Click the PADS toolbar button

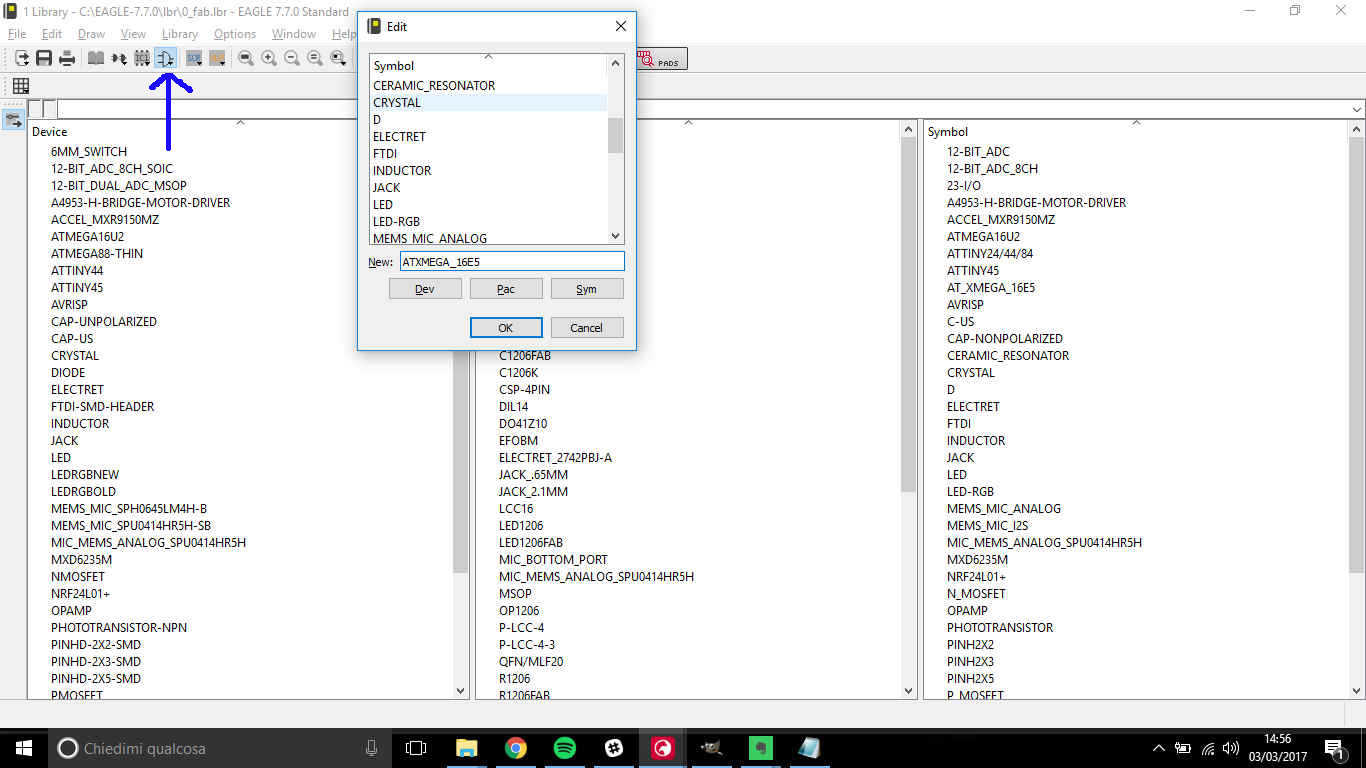660,60
